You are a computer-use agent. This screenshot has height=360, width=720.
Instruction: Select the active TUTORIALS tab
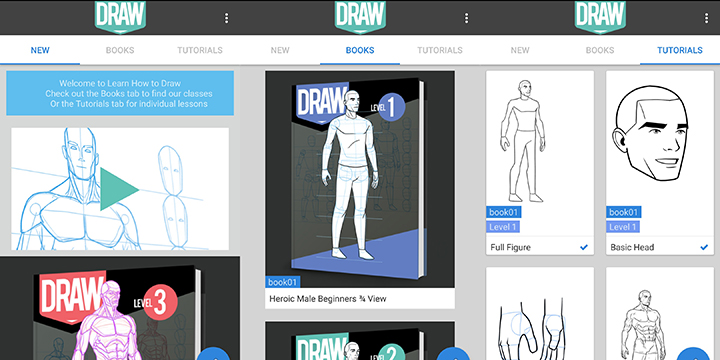click(680, 50)
